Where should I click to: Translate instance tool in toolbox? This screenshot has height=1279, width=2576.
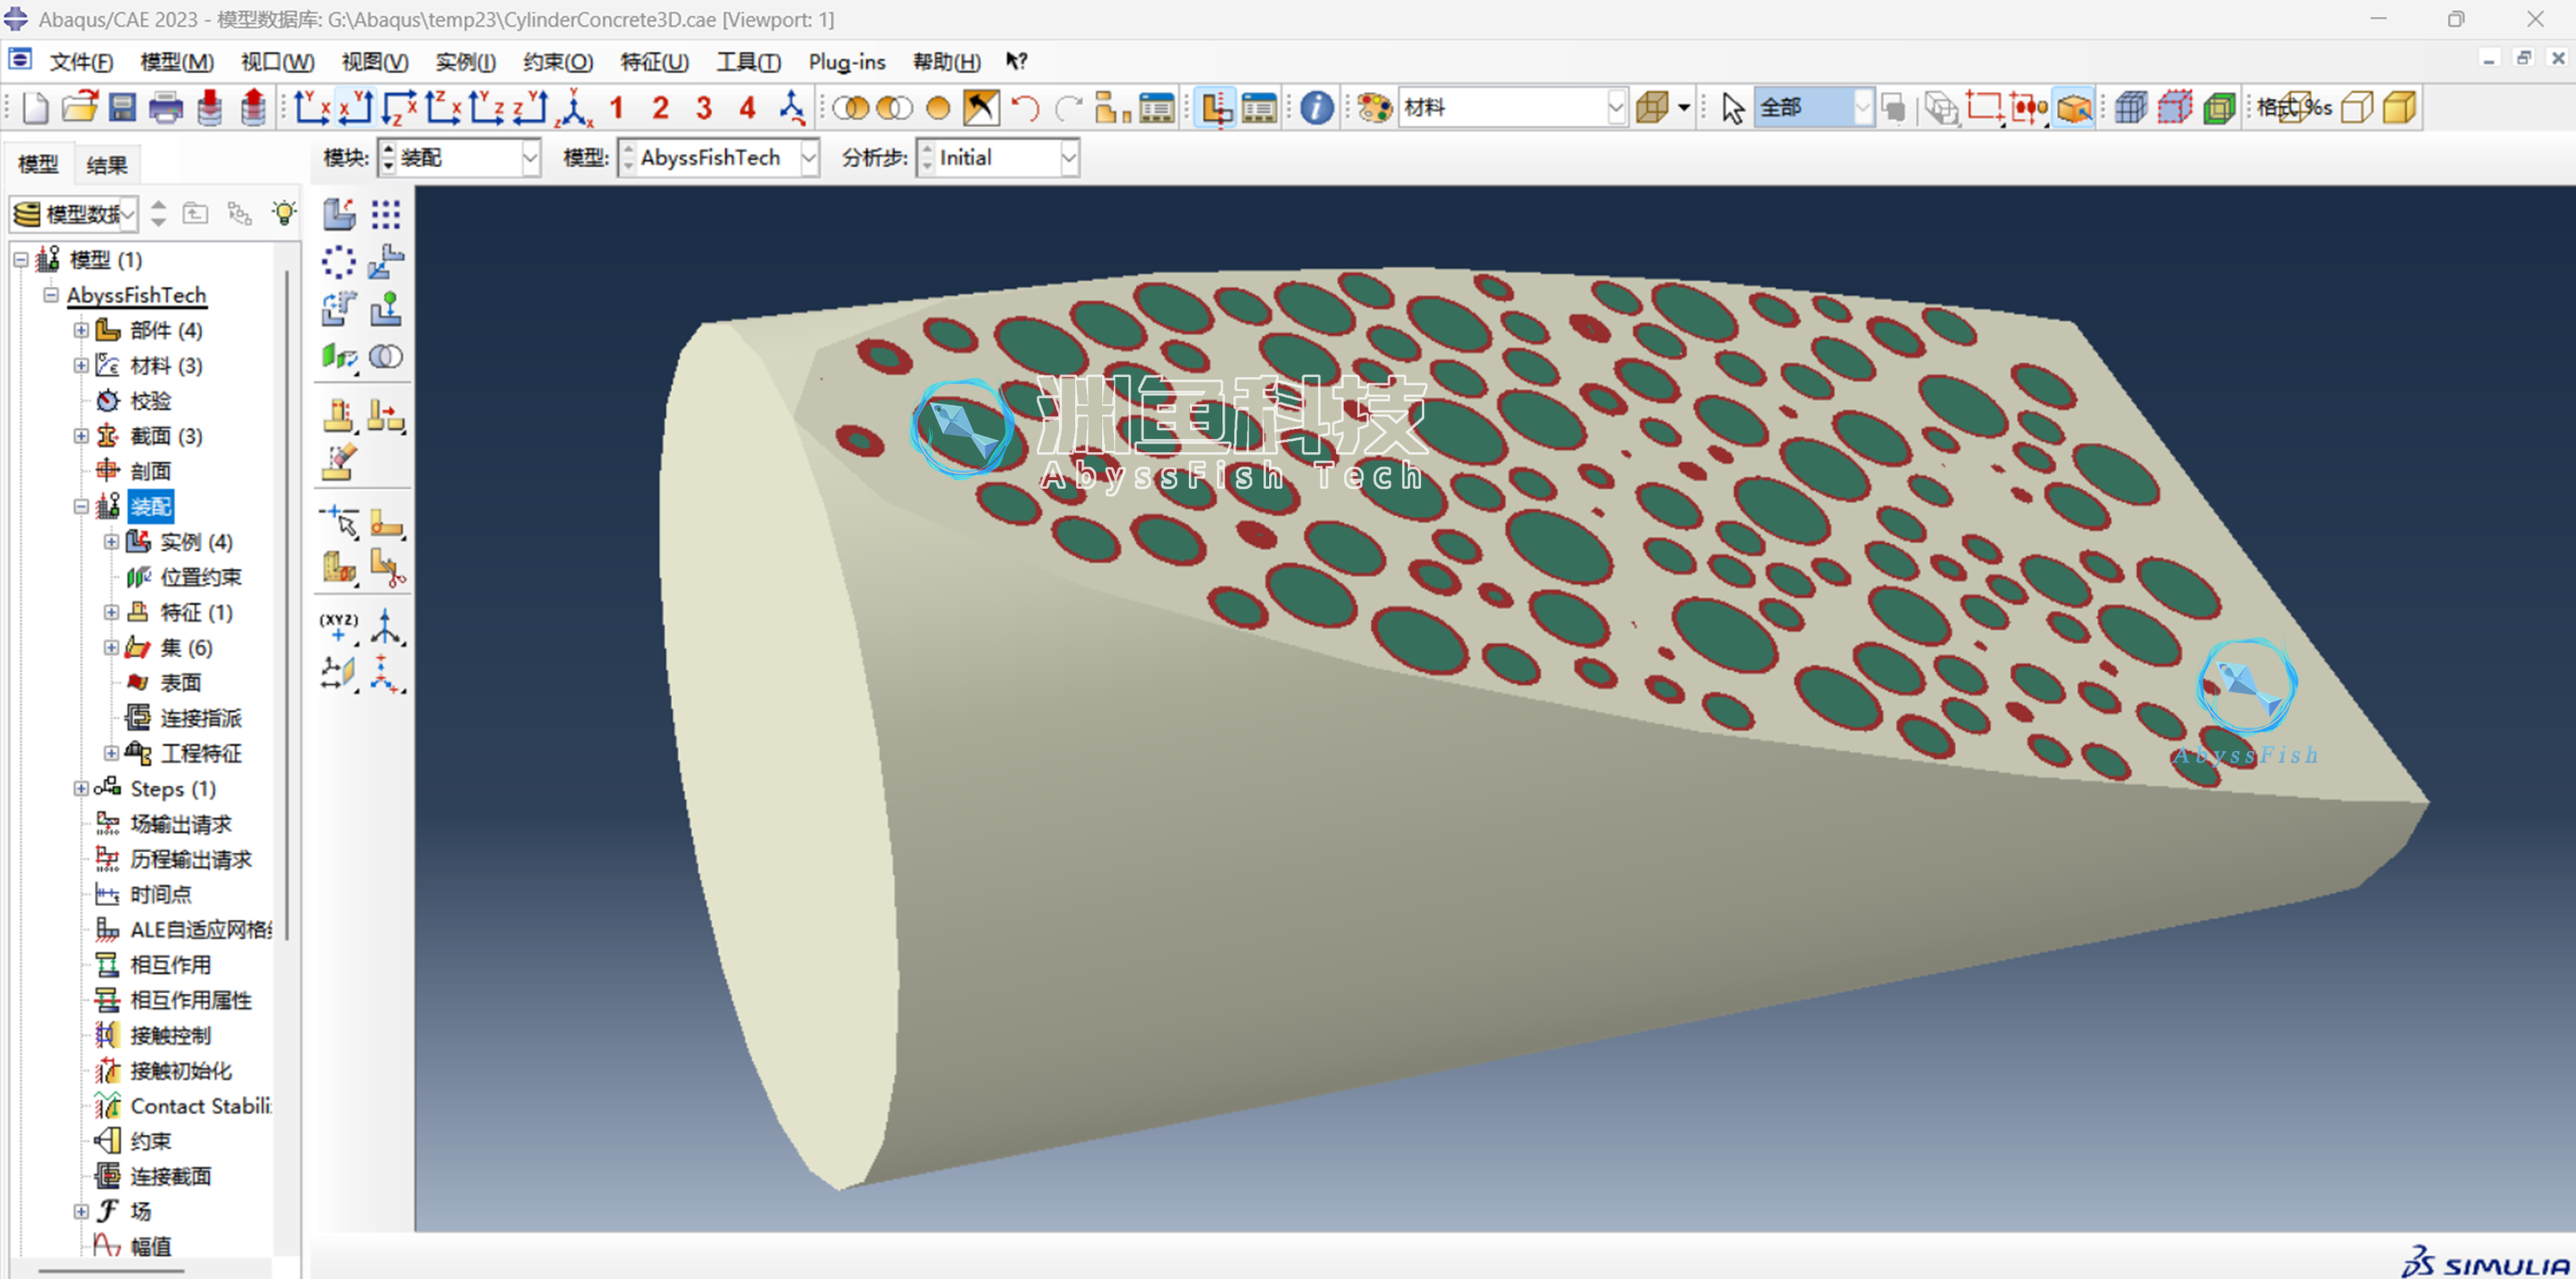click(x=386, y=262)
